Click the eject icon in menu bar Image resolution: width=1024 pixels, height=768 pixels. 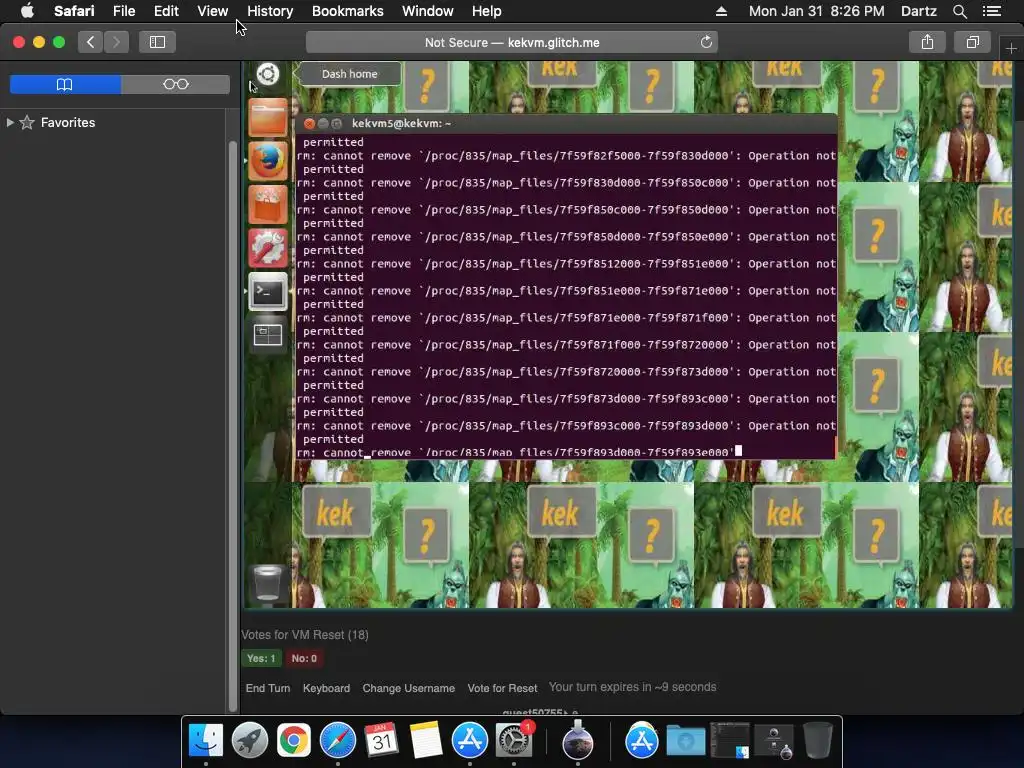pyautogui.click(x=721, y=11)
